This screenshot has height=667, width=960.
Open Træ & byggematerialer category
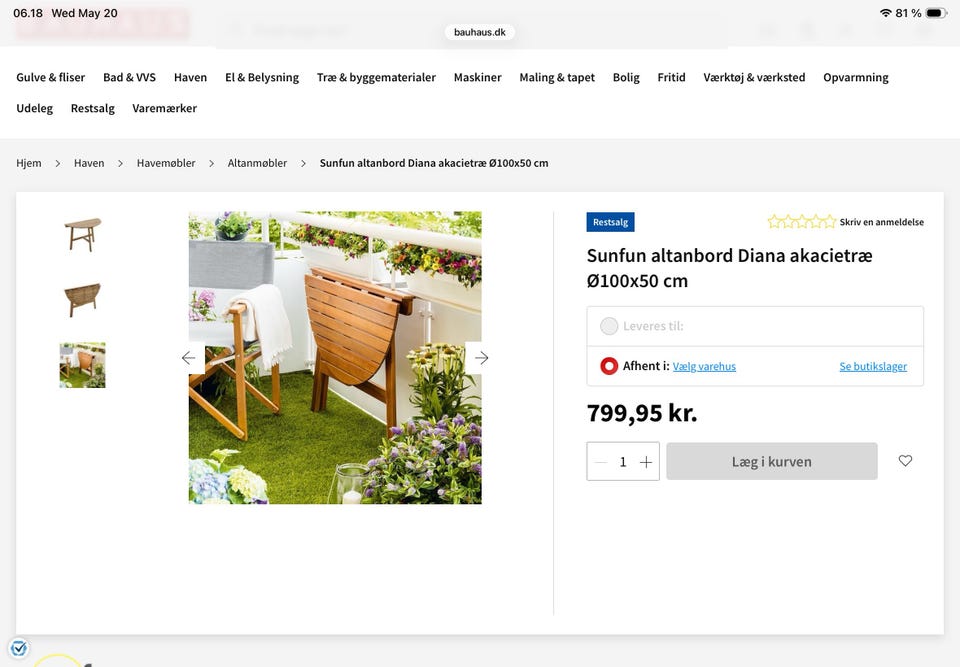[x=376, y=77]
